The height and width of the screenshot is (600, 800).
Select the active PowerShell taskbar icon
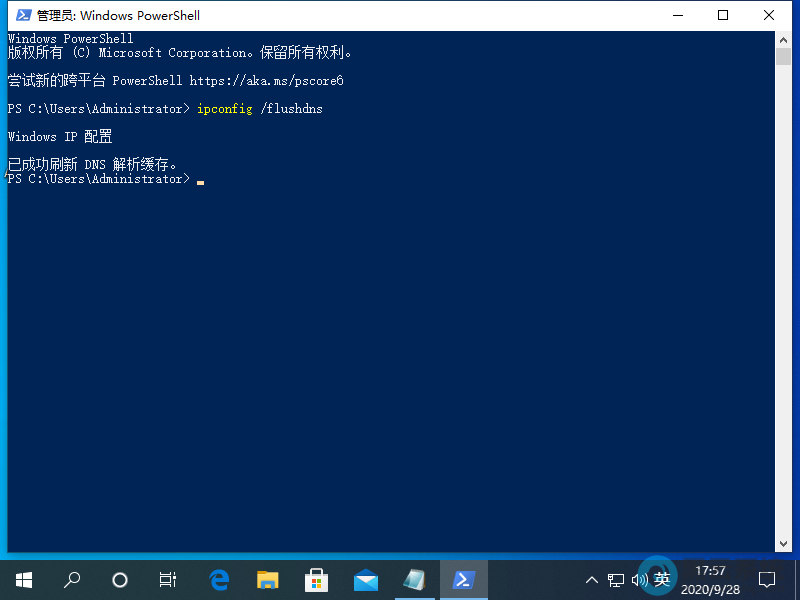point(464,579)
